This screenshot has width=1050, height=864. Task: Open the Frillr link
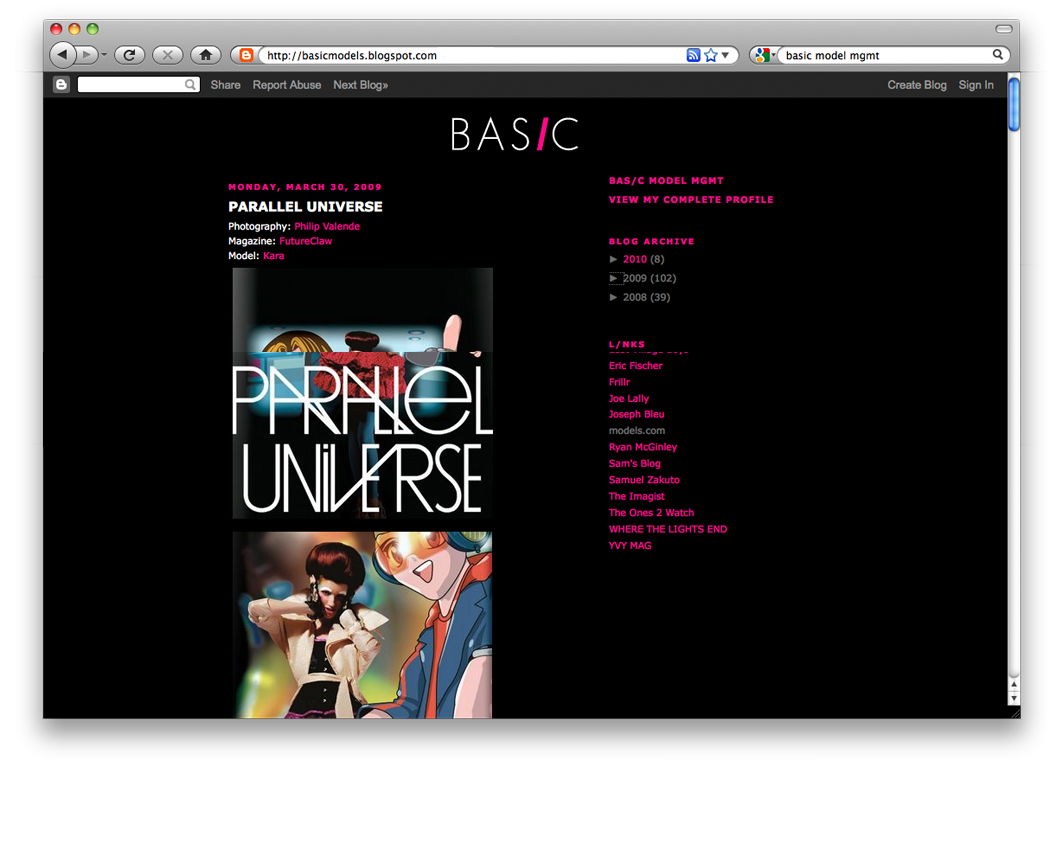coord(619,382)
